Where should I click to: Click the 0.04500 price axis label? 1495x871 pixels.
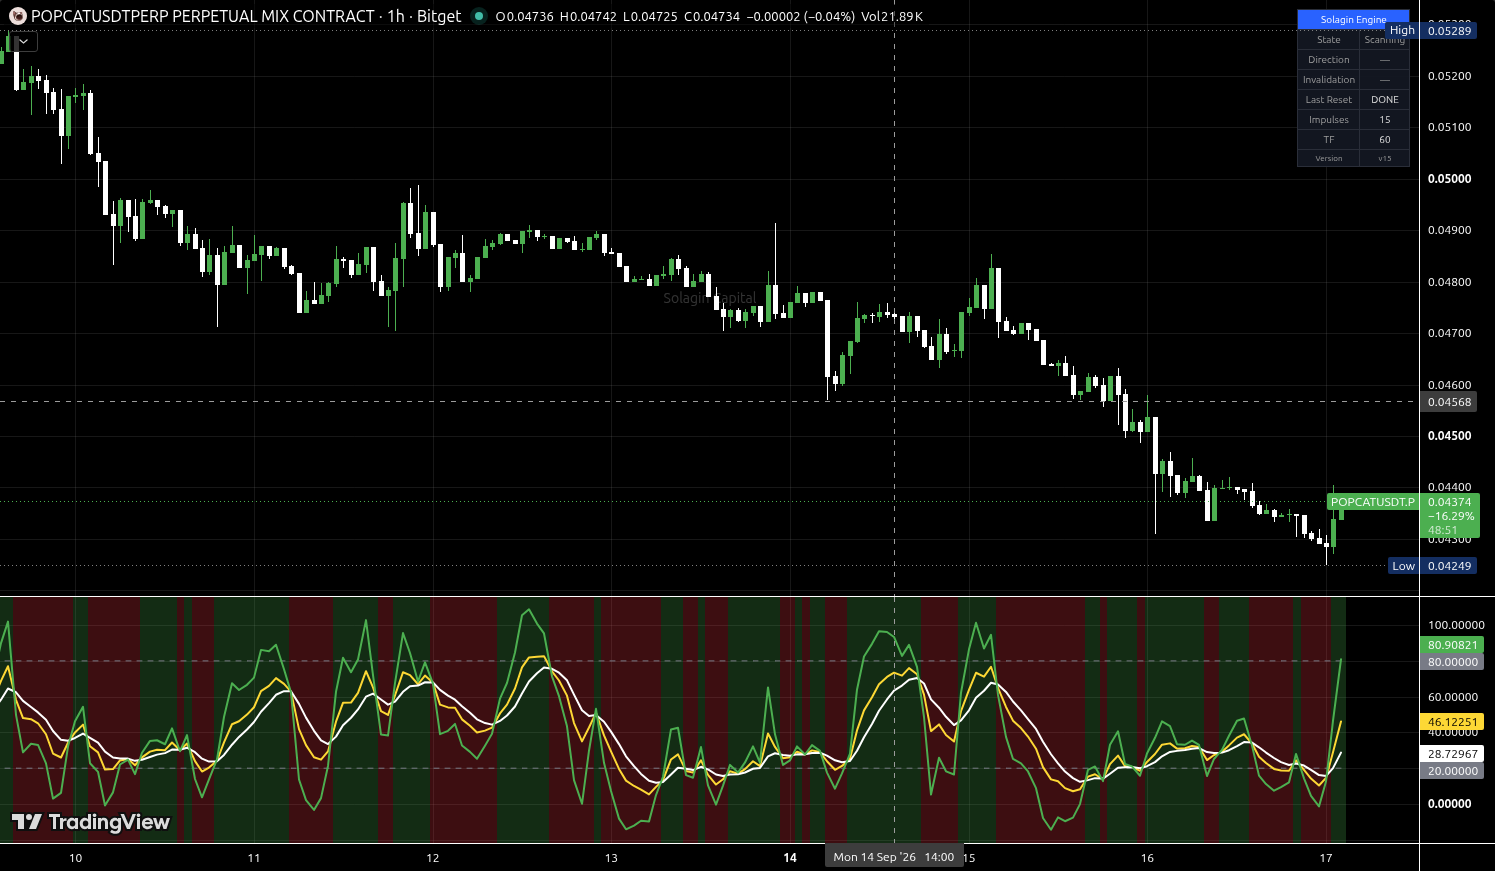point(1449,436)
